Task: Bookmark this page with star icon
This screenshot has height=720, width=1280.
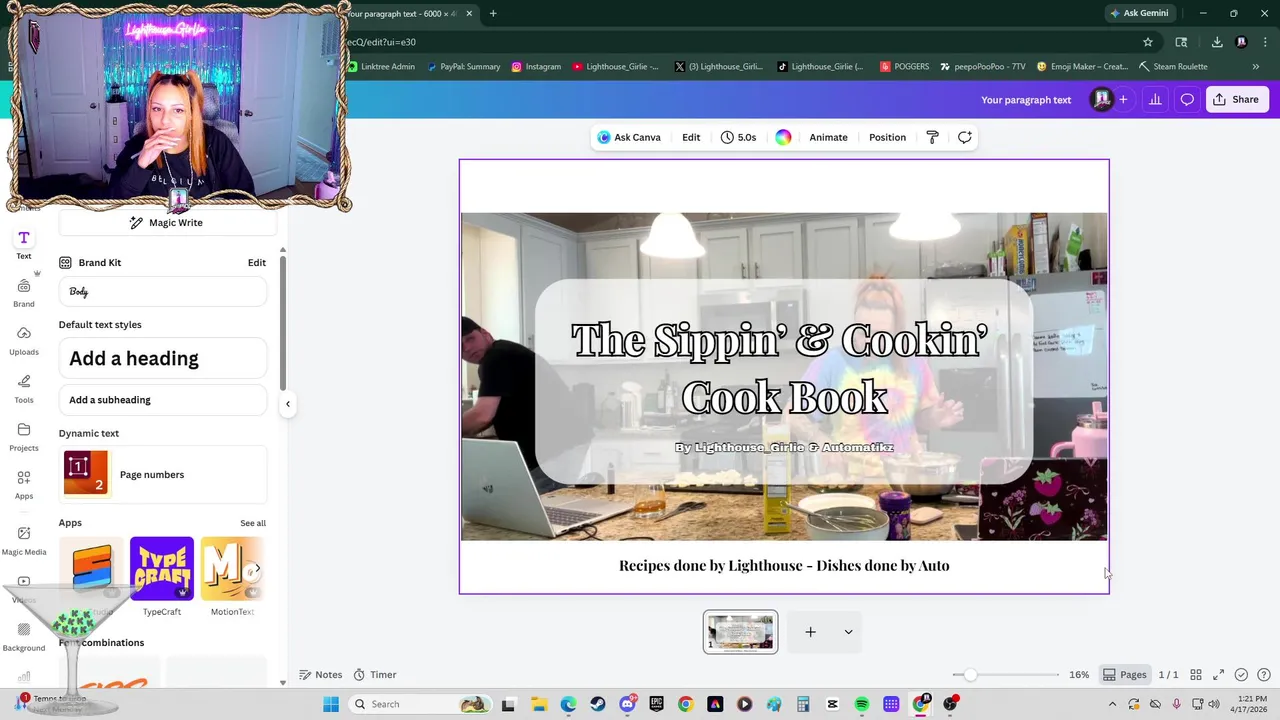Action: [1148, 42]
